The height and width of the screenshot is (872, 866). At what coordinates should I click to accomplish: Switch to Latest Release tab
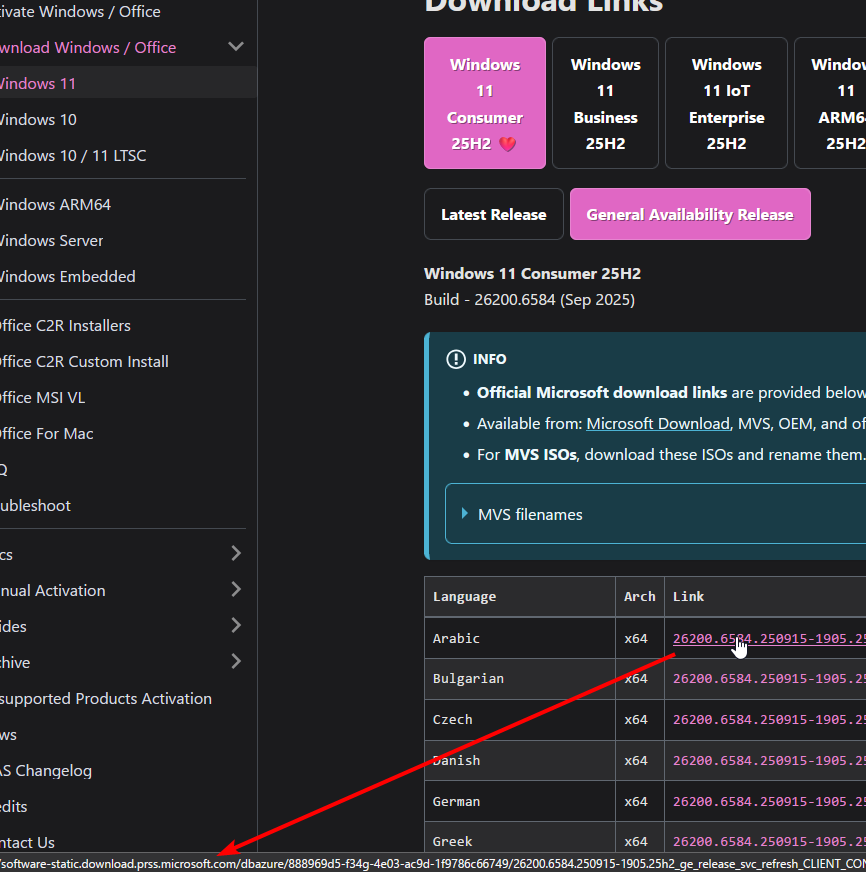[x=493, y=215]
